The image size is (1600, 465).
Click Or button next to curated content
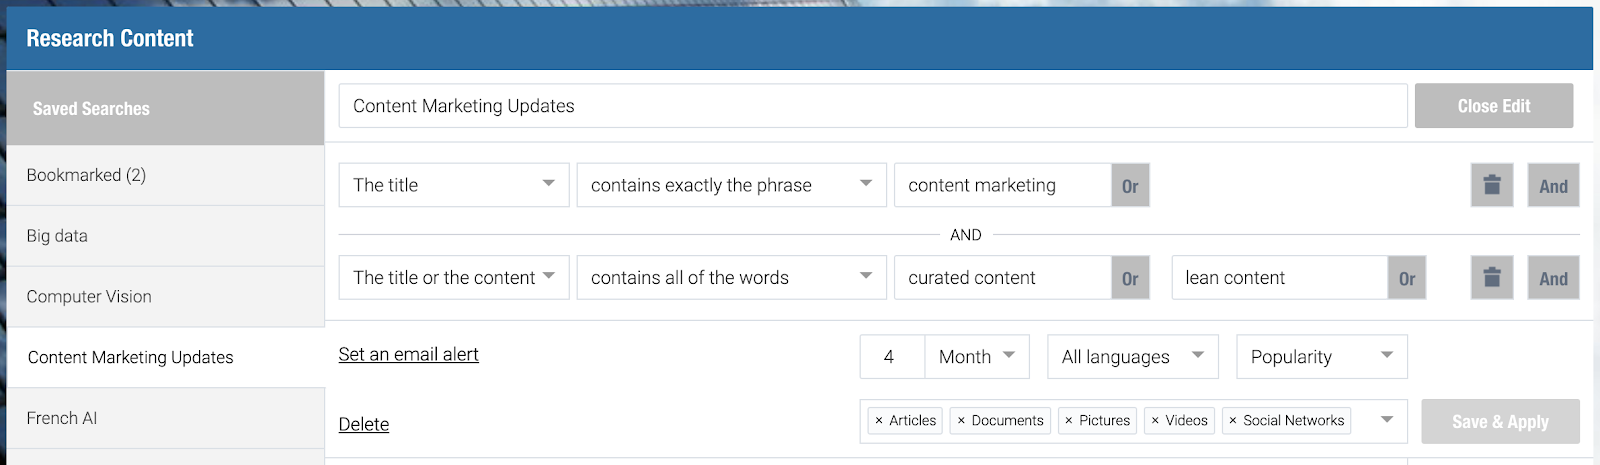[x=1130, y=279]
